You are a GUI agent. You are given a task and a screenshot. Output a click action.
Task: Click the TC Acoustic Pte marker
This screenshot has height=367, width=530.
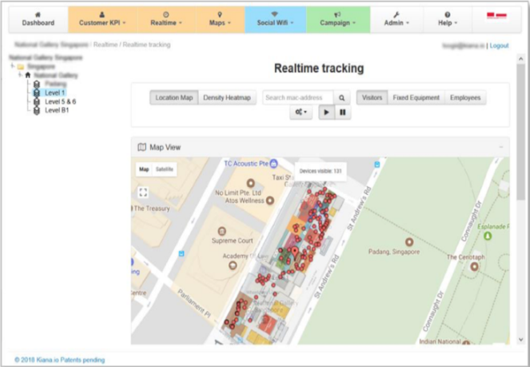point(274,164)
